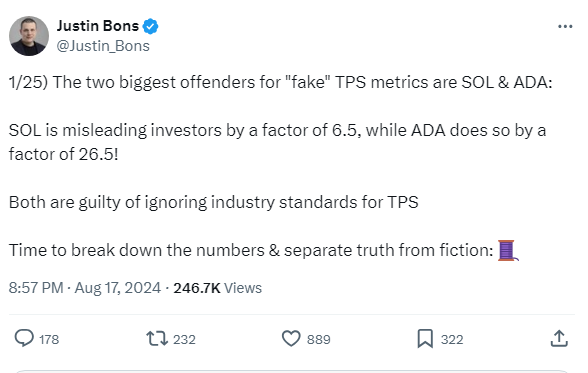Repost using the retweet arrows icon
The image size is (588, 373).
click(x=157, y=338)
